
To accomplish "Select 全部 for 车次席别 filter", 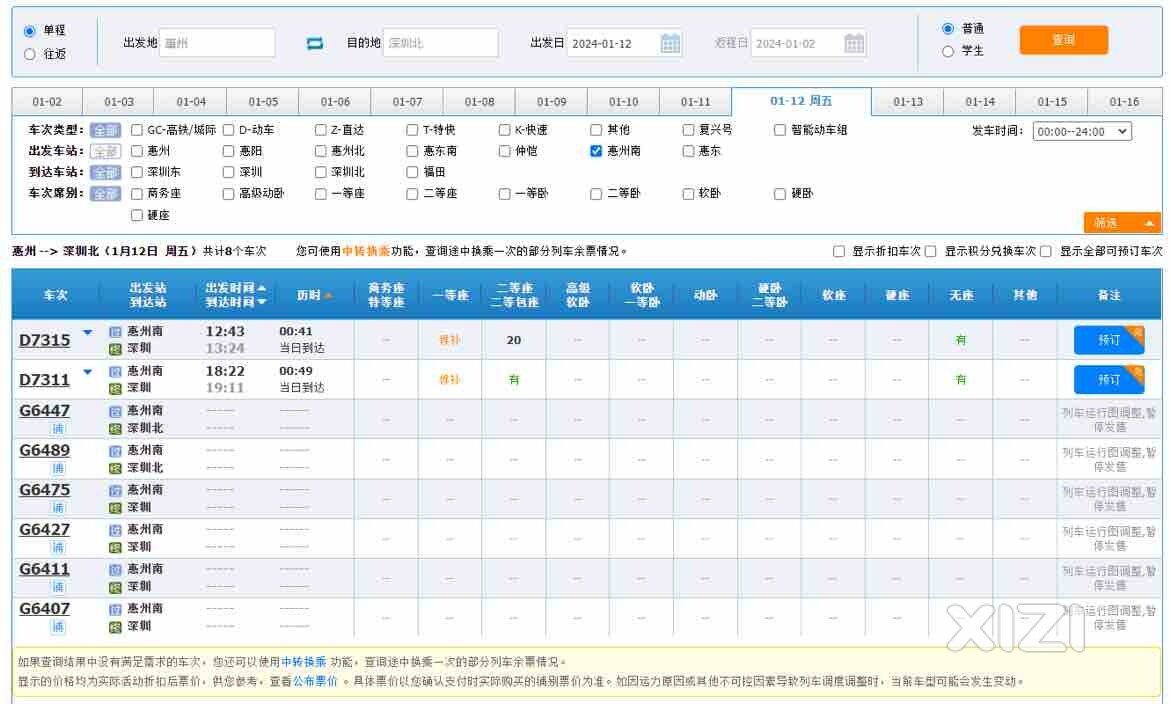I will tap(105, 194).
